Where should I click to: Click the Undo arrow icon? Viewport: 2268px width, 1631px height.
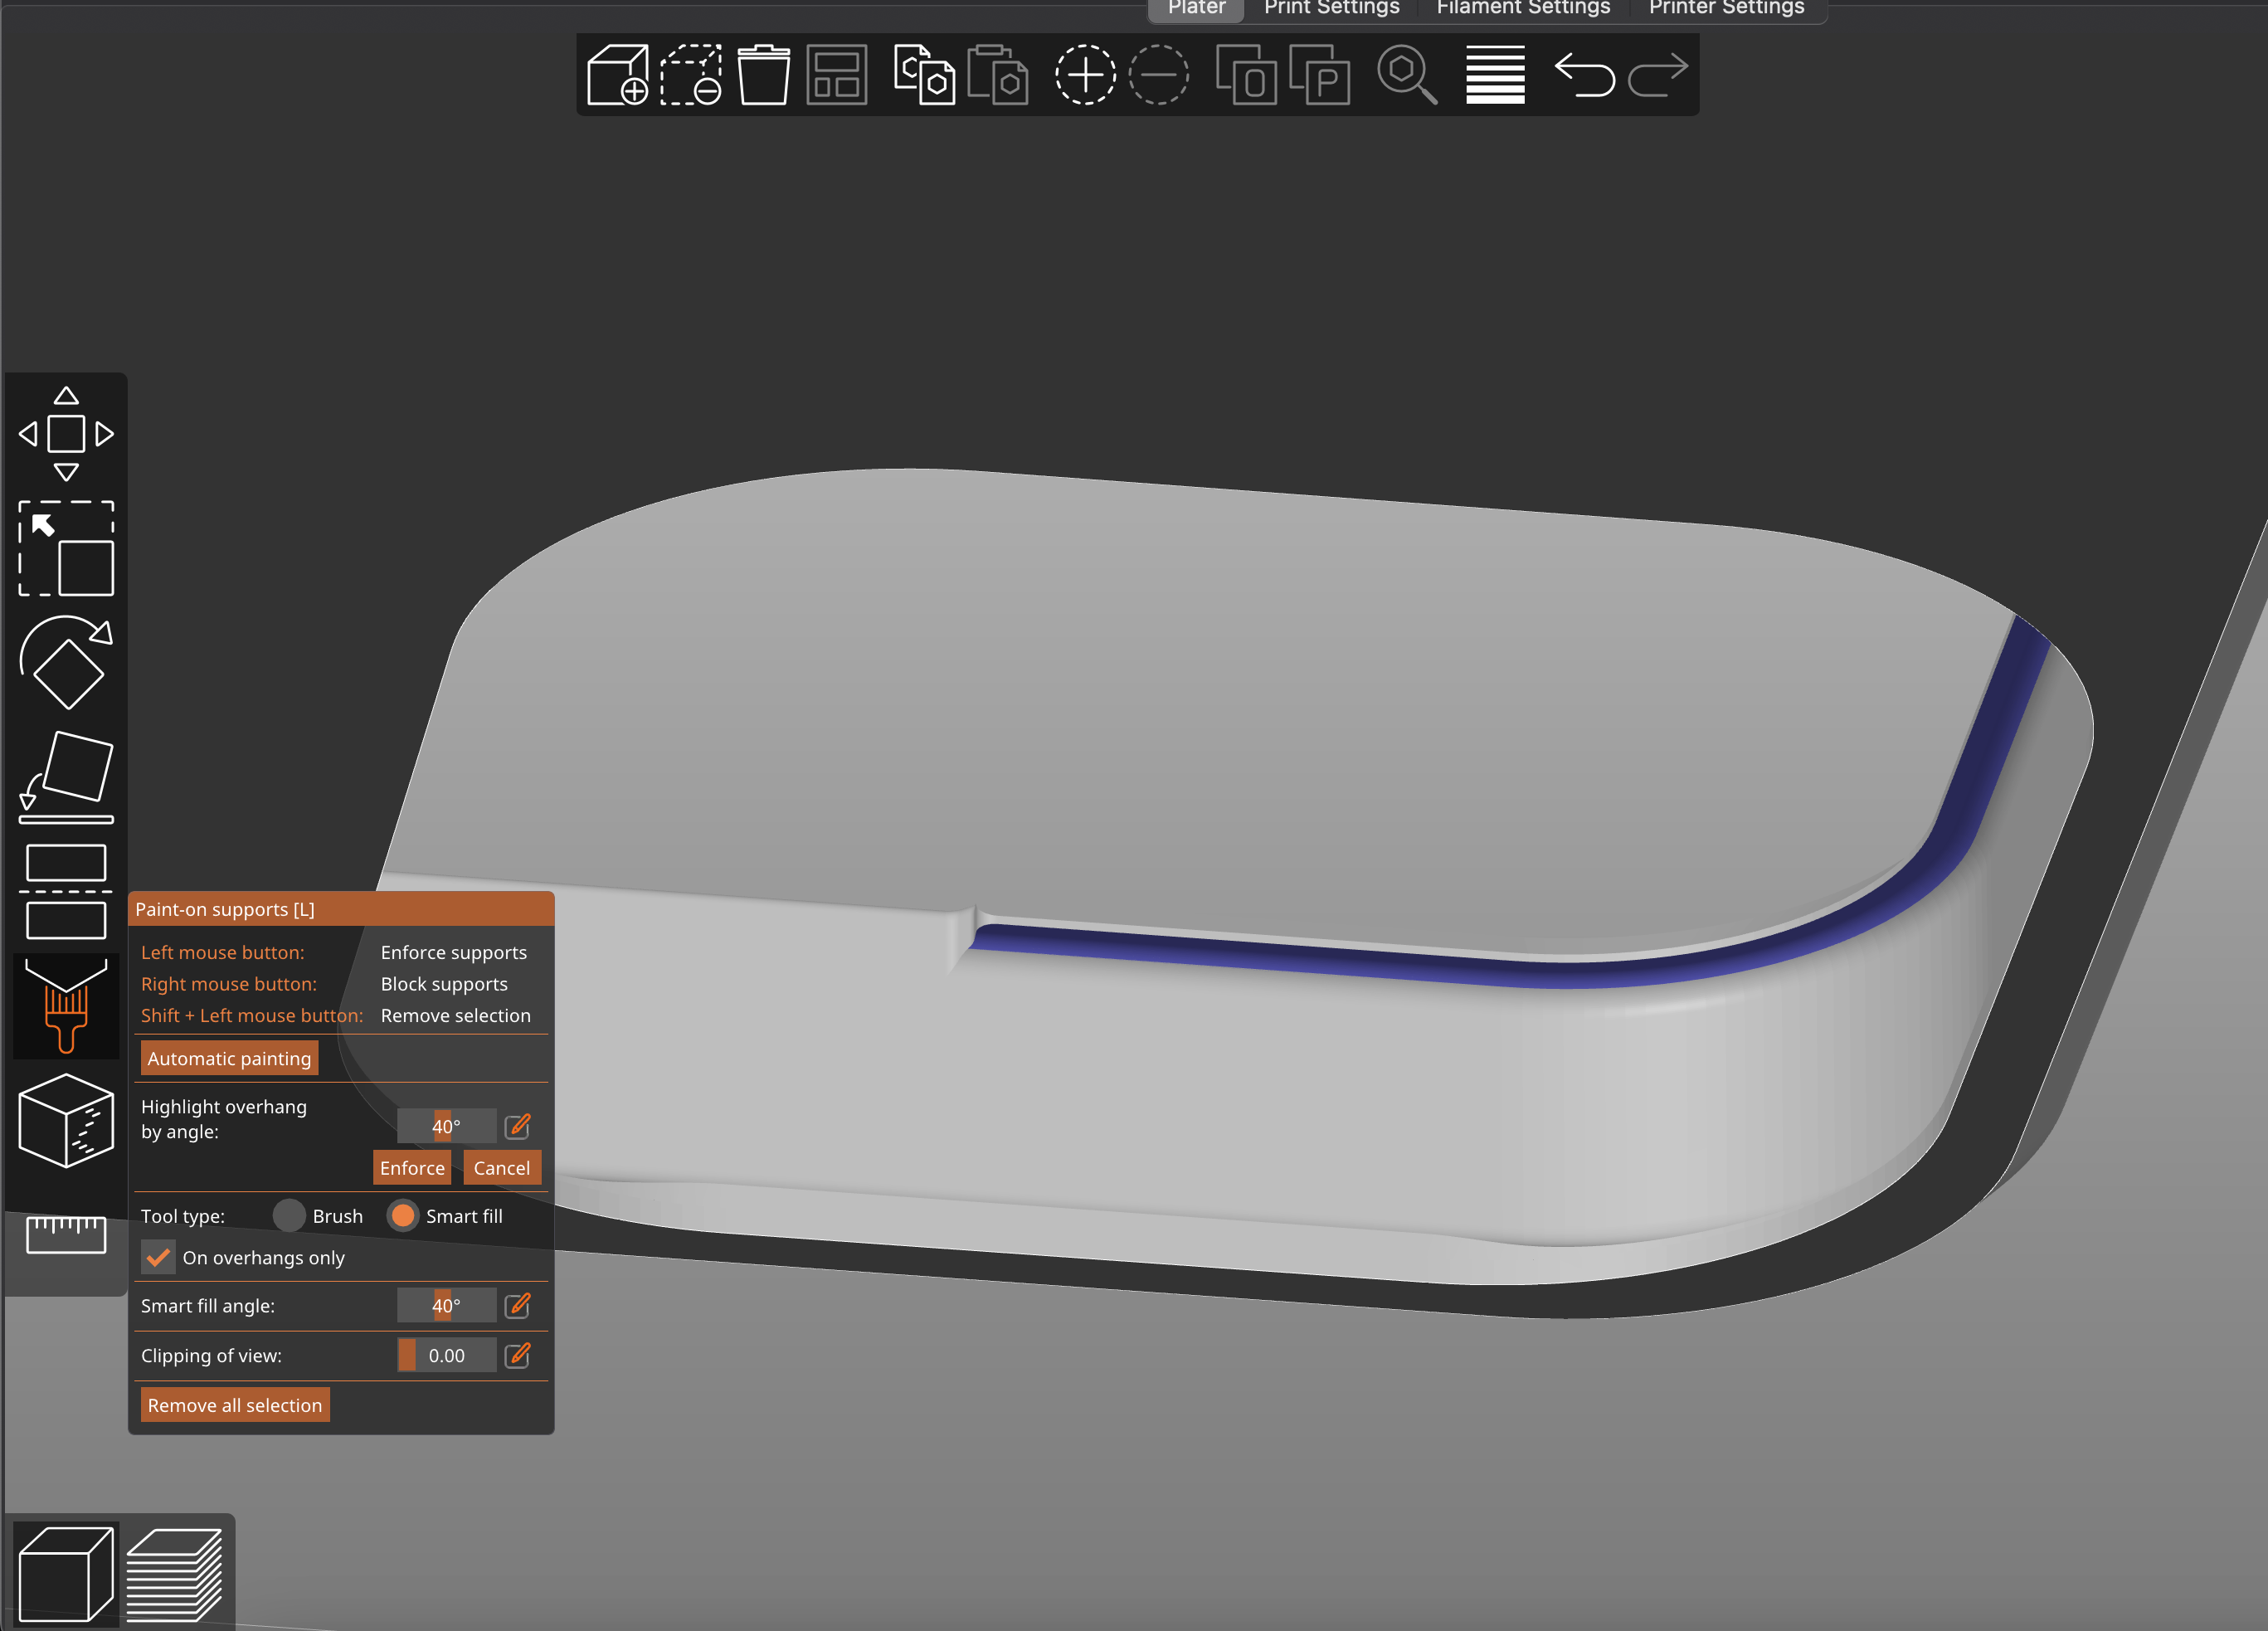1584,75
